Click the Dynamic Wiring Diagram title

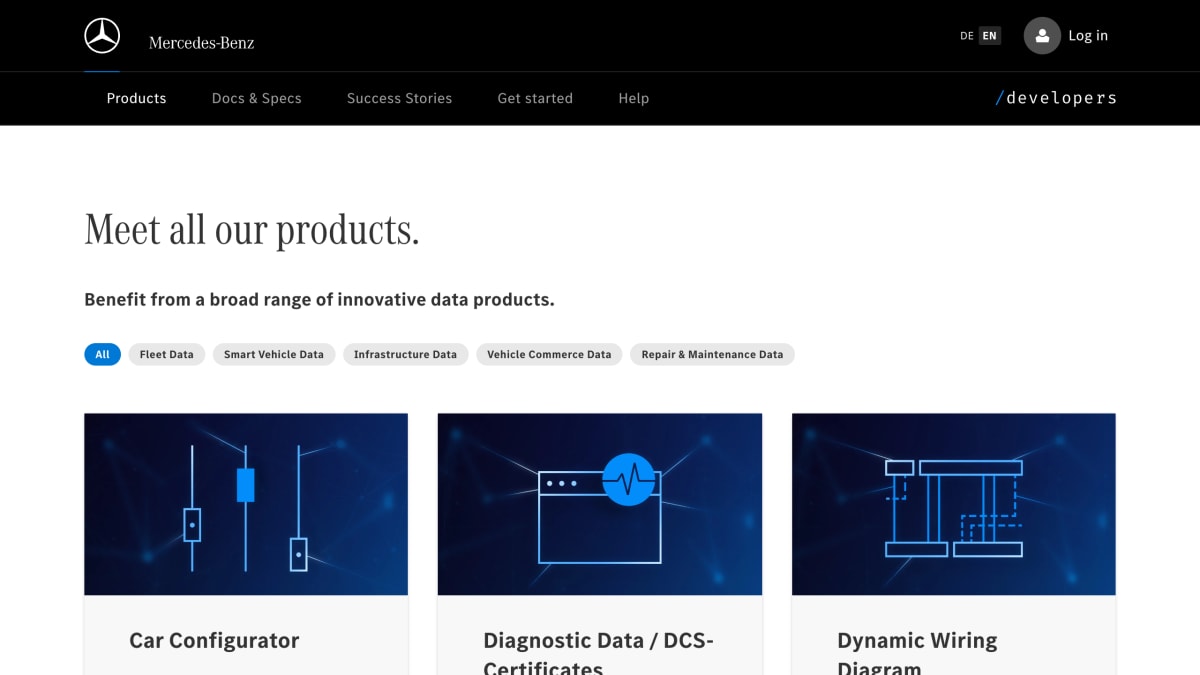coord(917,653)
